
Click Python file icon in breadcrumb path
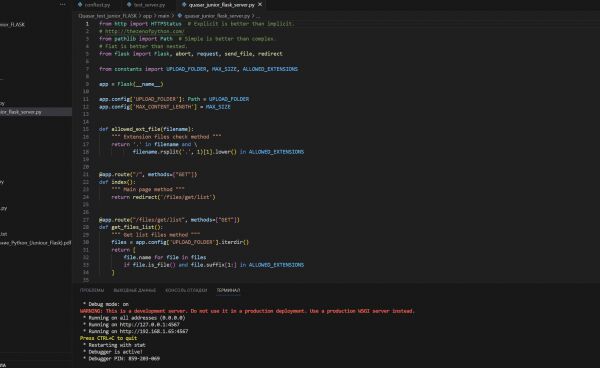click(180, 16)
